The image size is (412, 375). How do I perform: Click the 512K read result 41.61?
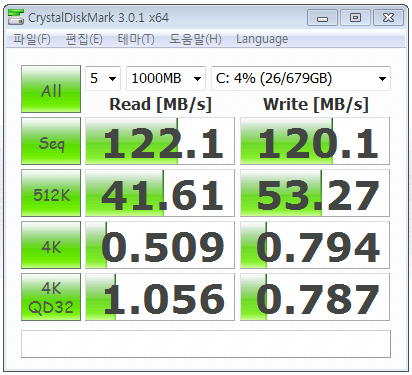coord(160,193)
